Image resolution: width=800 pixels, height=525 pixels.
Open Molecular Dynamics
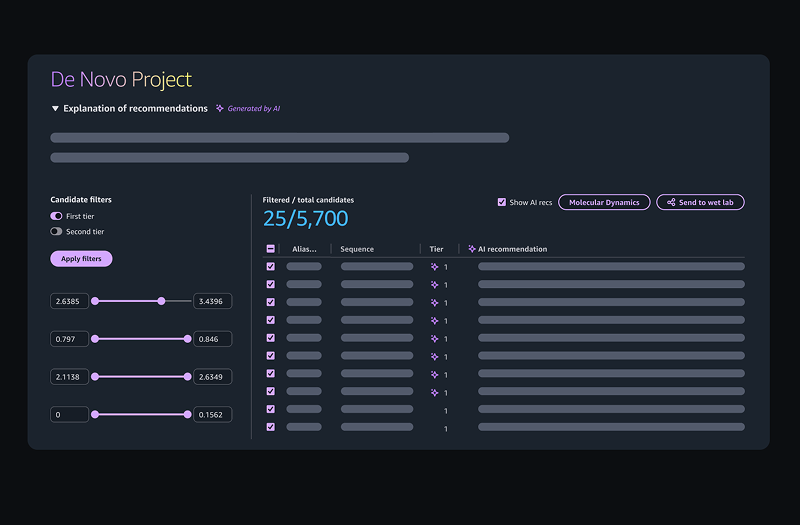click(x=604, y=202)
